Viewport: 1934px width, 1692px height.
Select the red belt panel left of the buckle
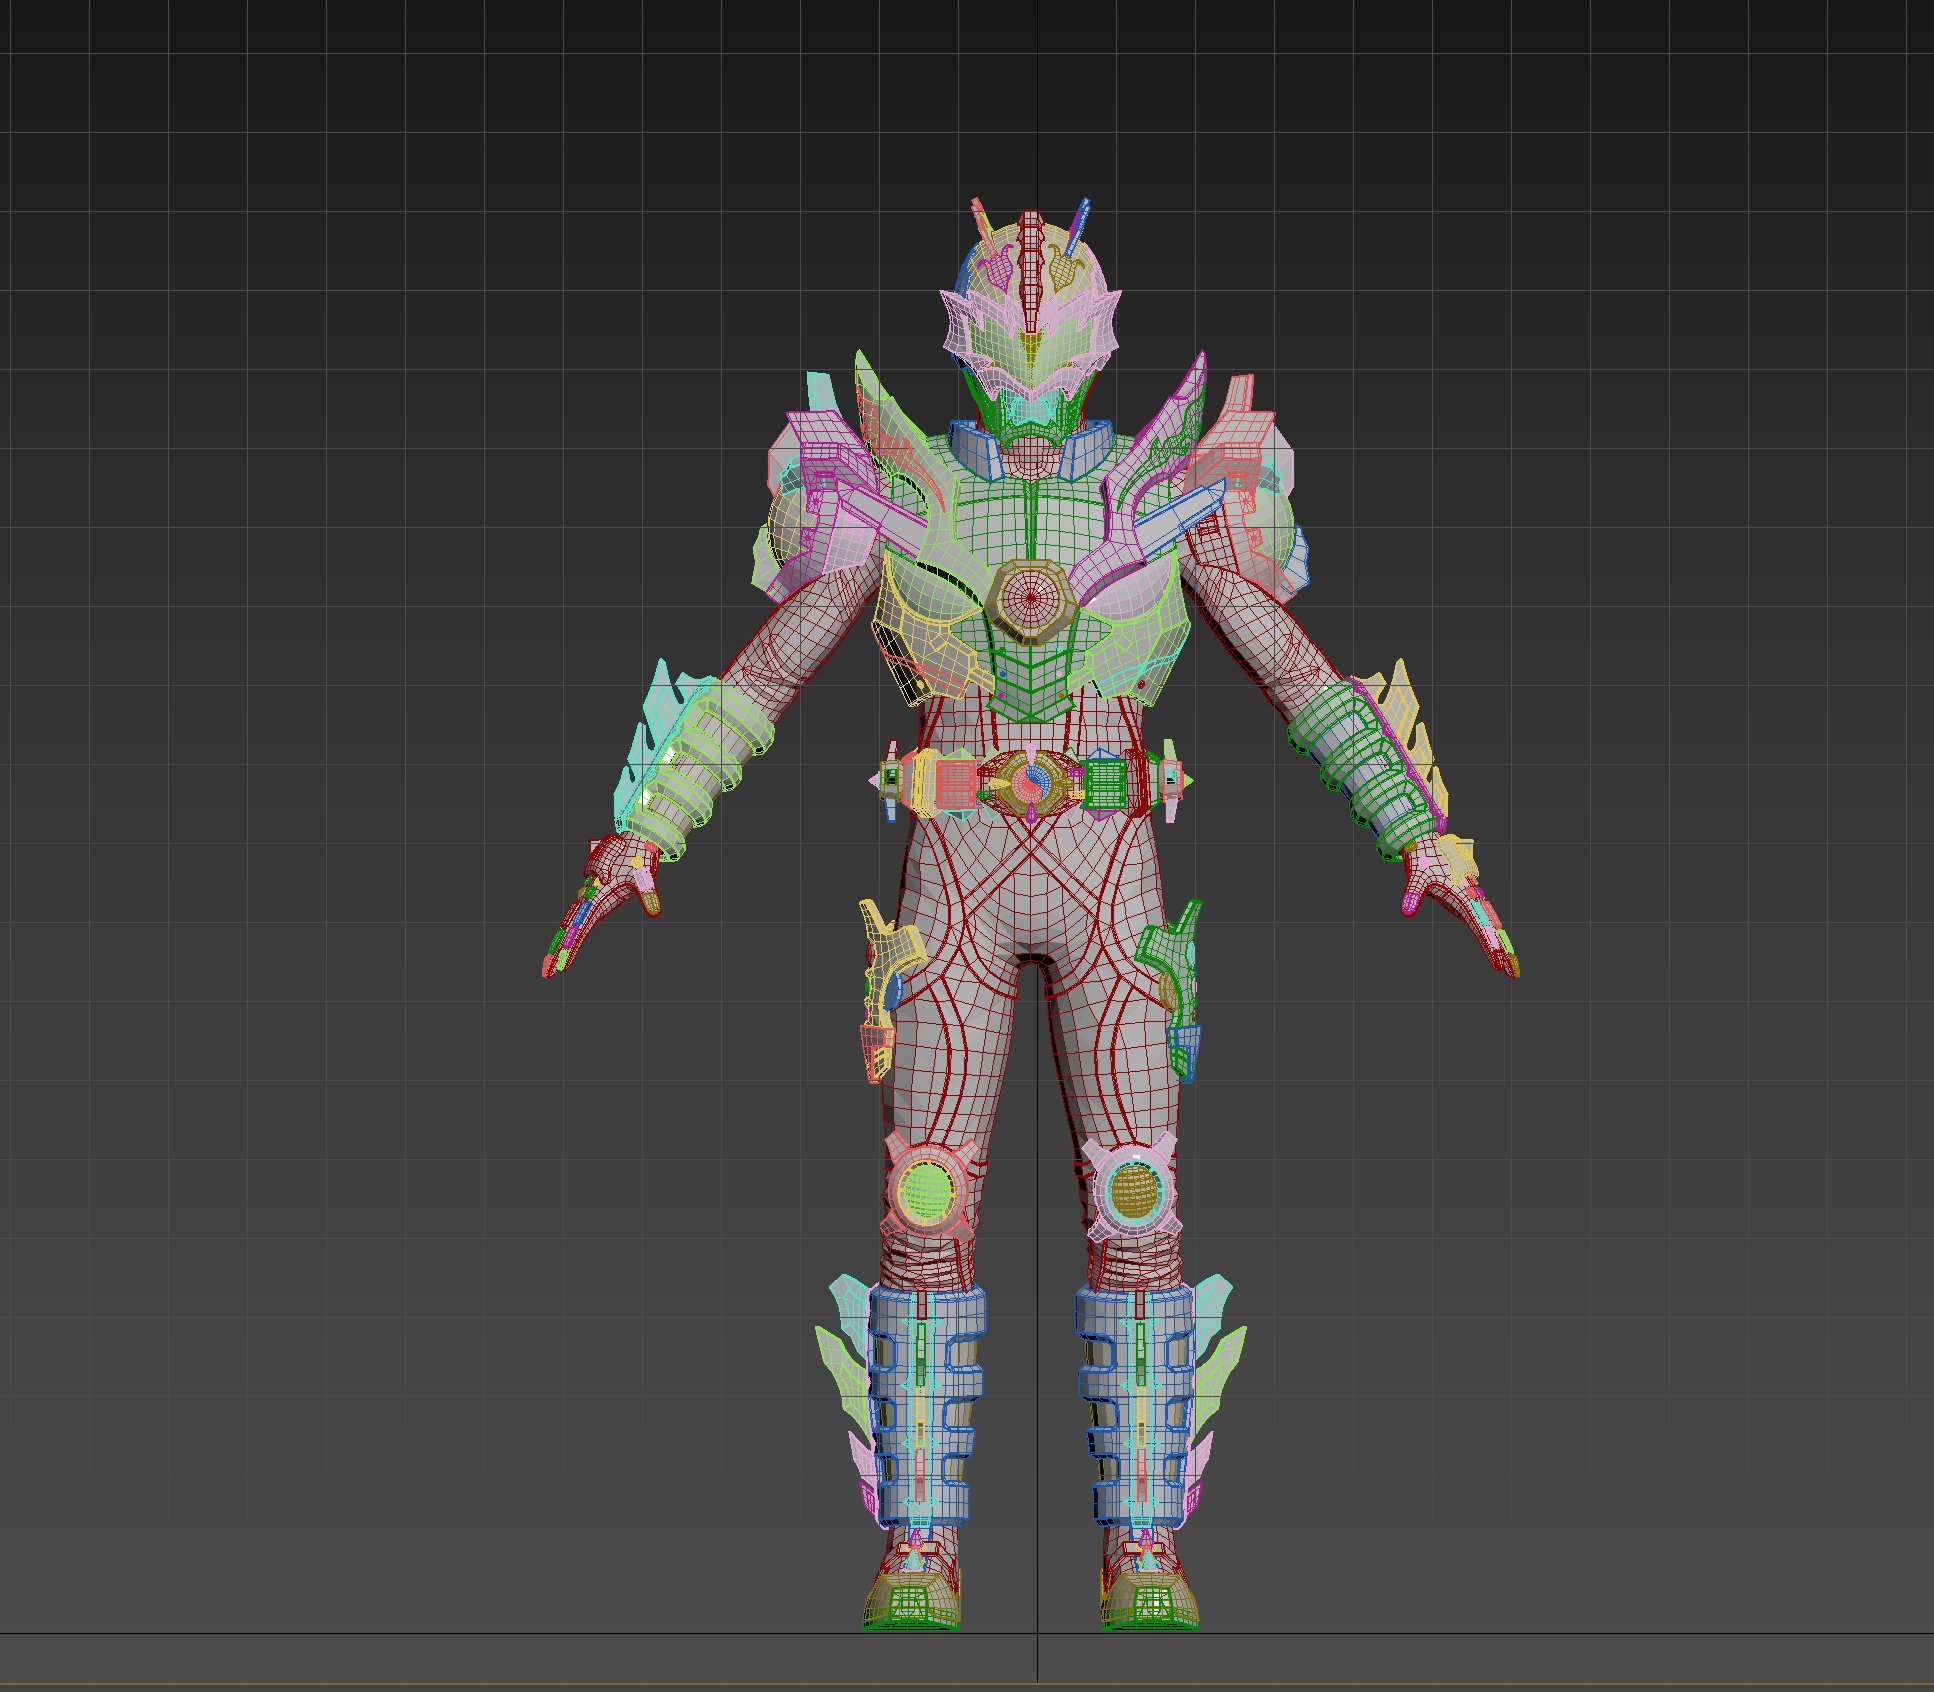(956, 784)
